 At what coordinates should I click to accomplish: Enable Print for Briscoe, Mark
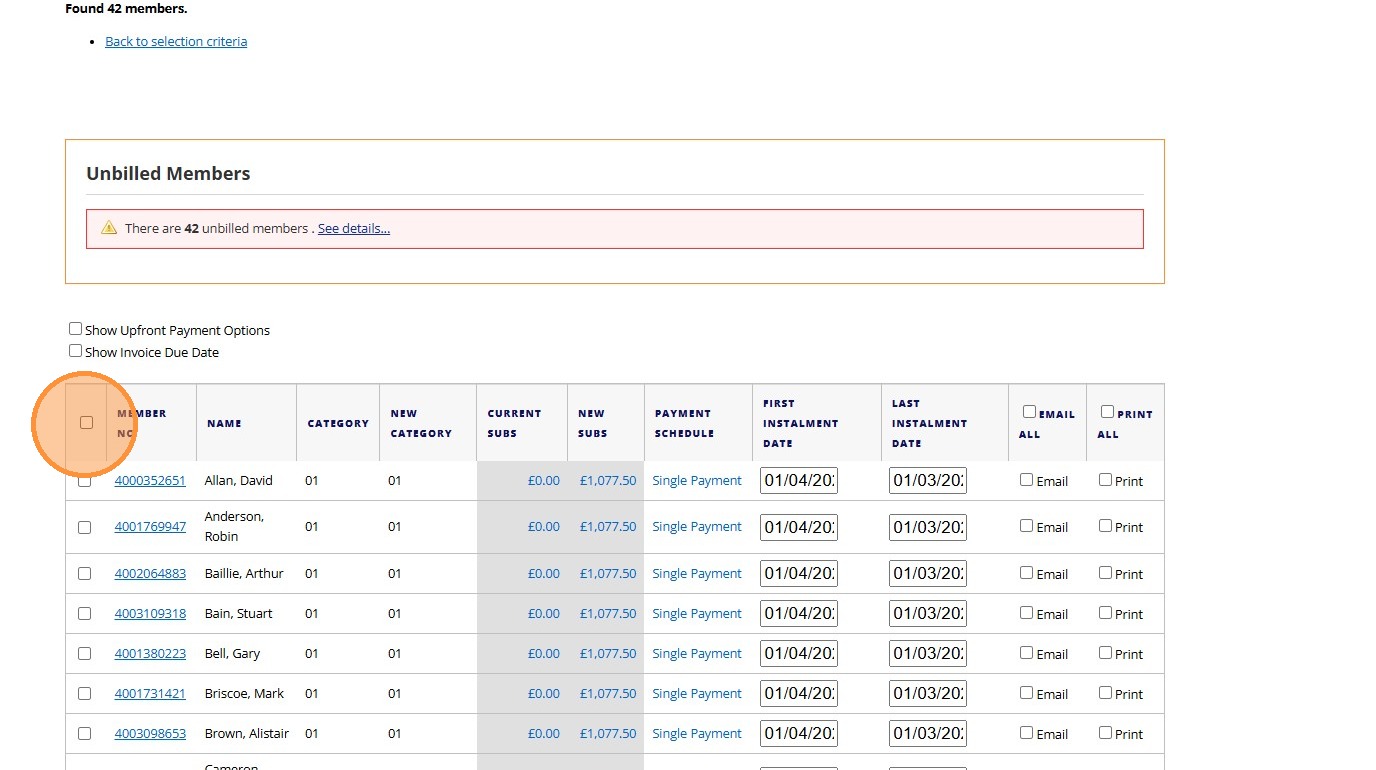pyautogui.click(x=1105, y=693)
